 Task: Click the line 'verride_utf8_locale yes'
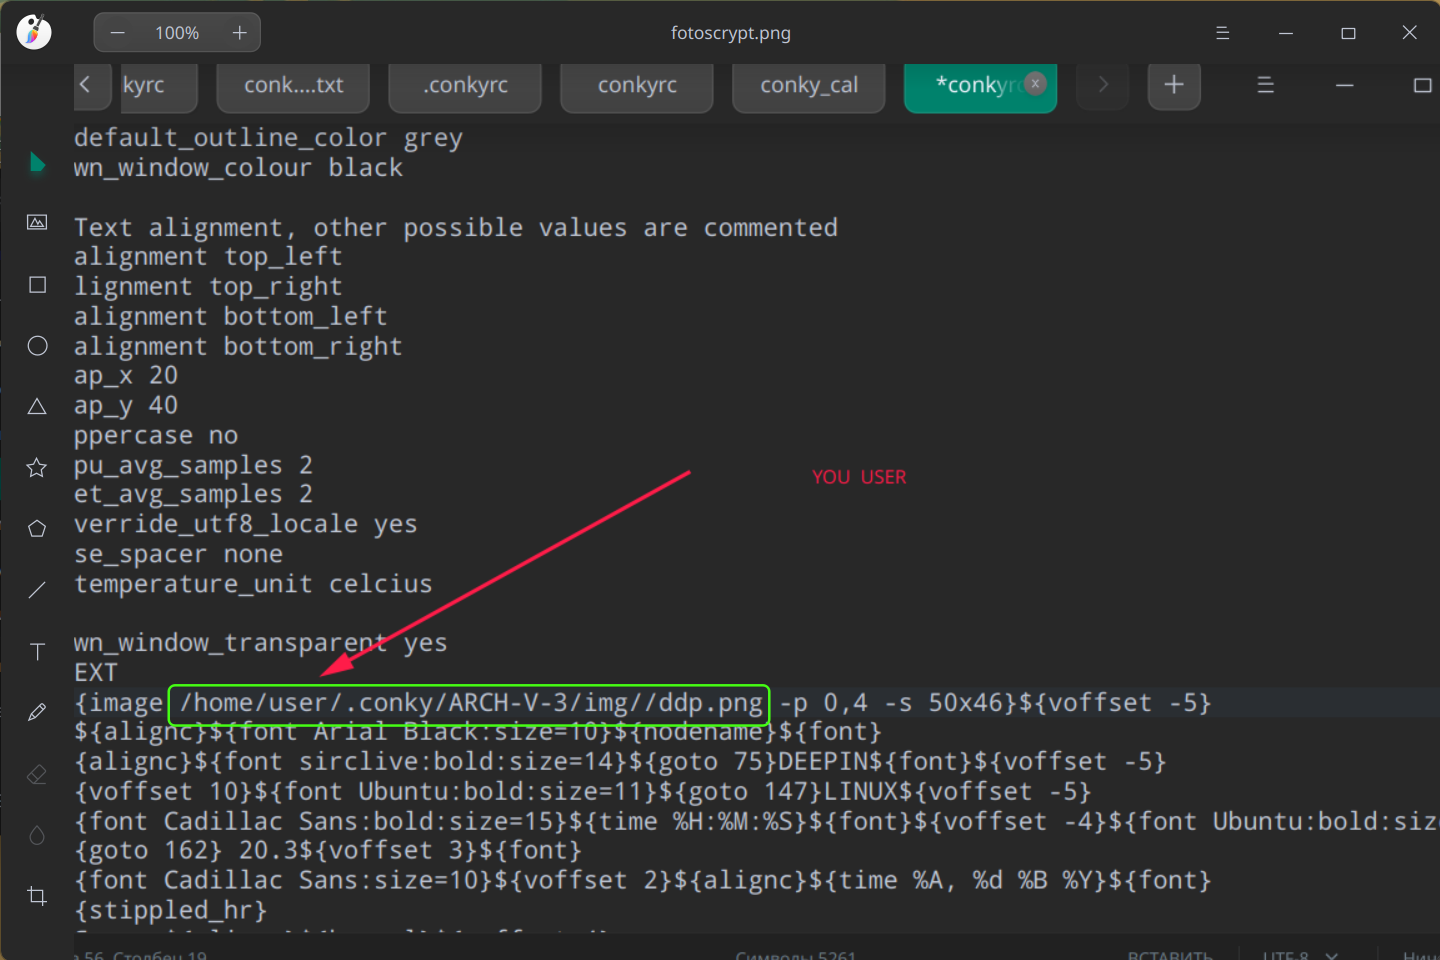tap(245, 524)
